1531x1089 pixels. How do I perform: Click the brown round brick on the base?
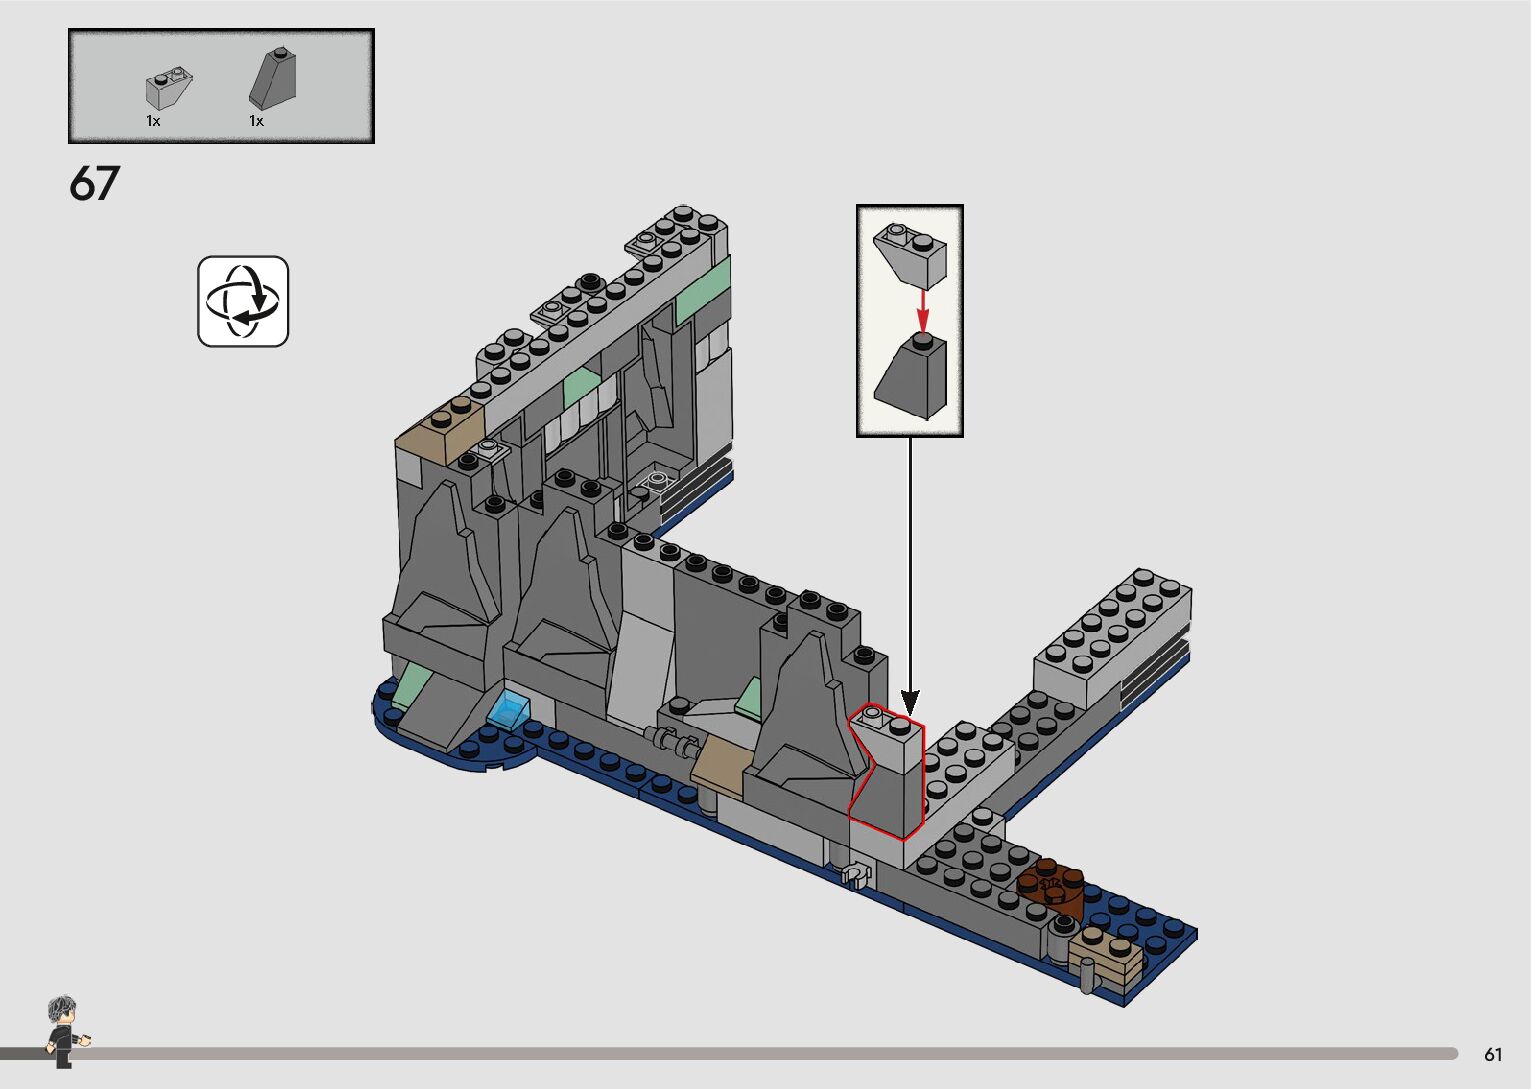pyautogui.click(x=1050, y=888)
